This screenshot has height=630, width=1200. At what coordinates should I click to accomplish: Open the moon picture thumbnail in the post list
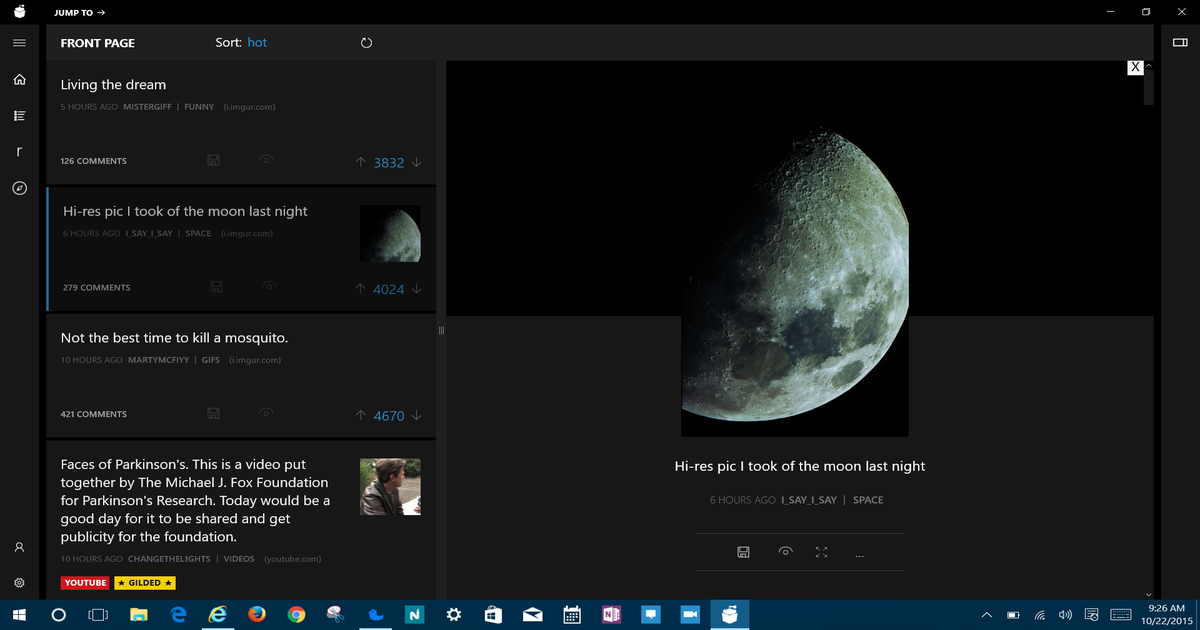click(390, 233)
